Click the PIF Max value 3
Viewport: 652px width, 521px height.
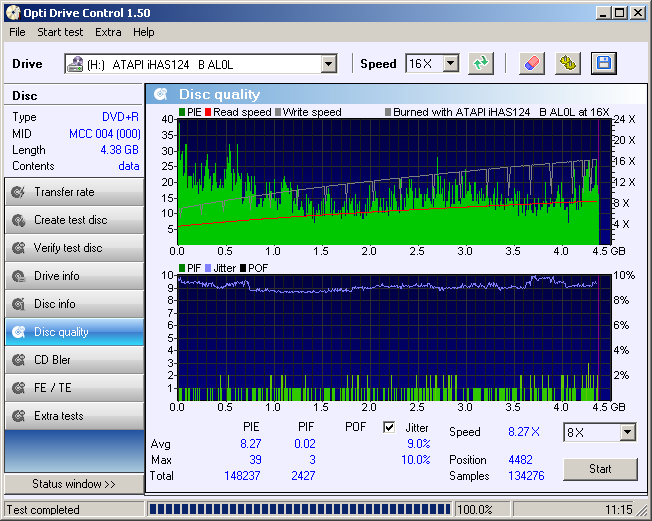(x=312, y=460)
